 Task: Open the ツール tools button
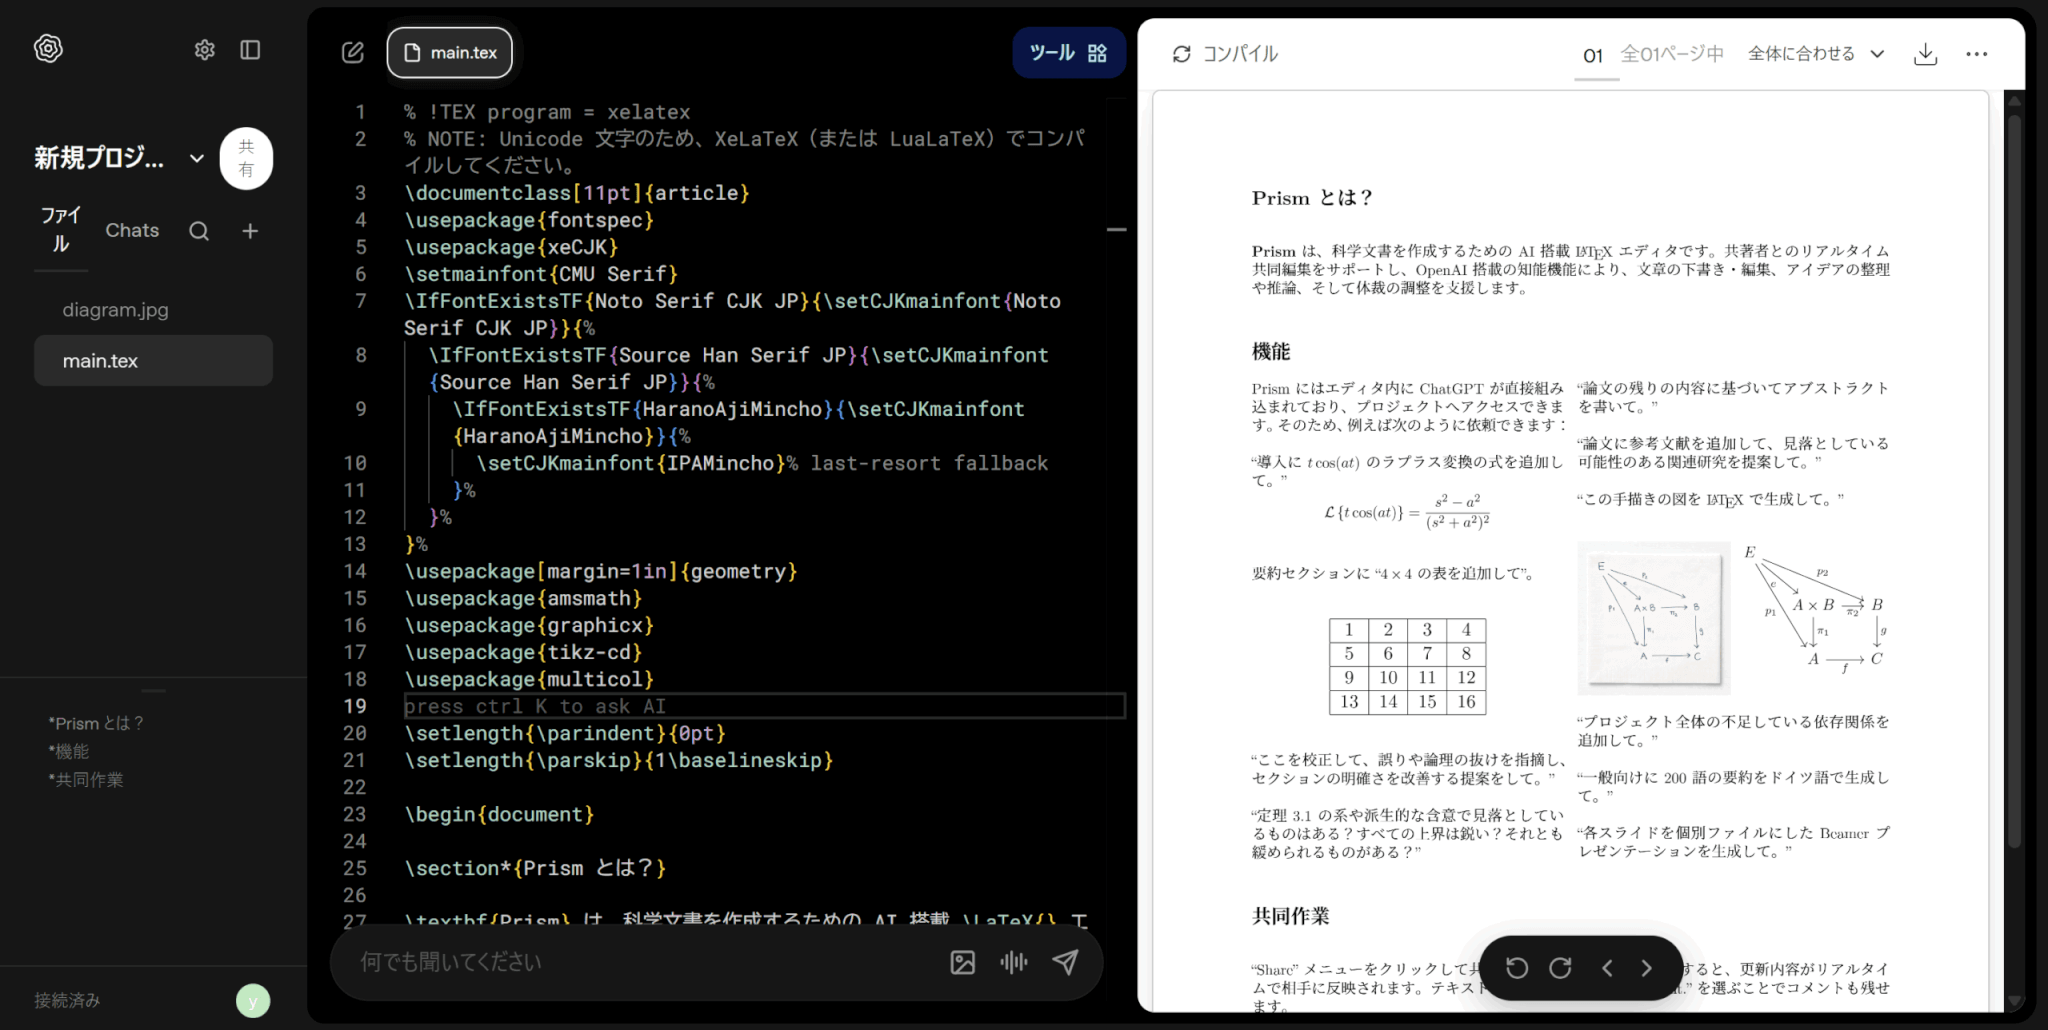pos(1068,53)
